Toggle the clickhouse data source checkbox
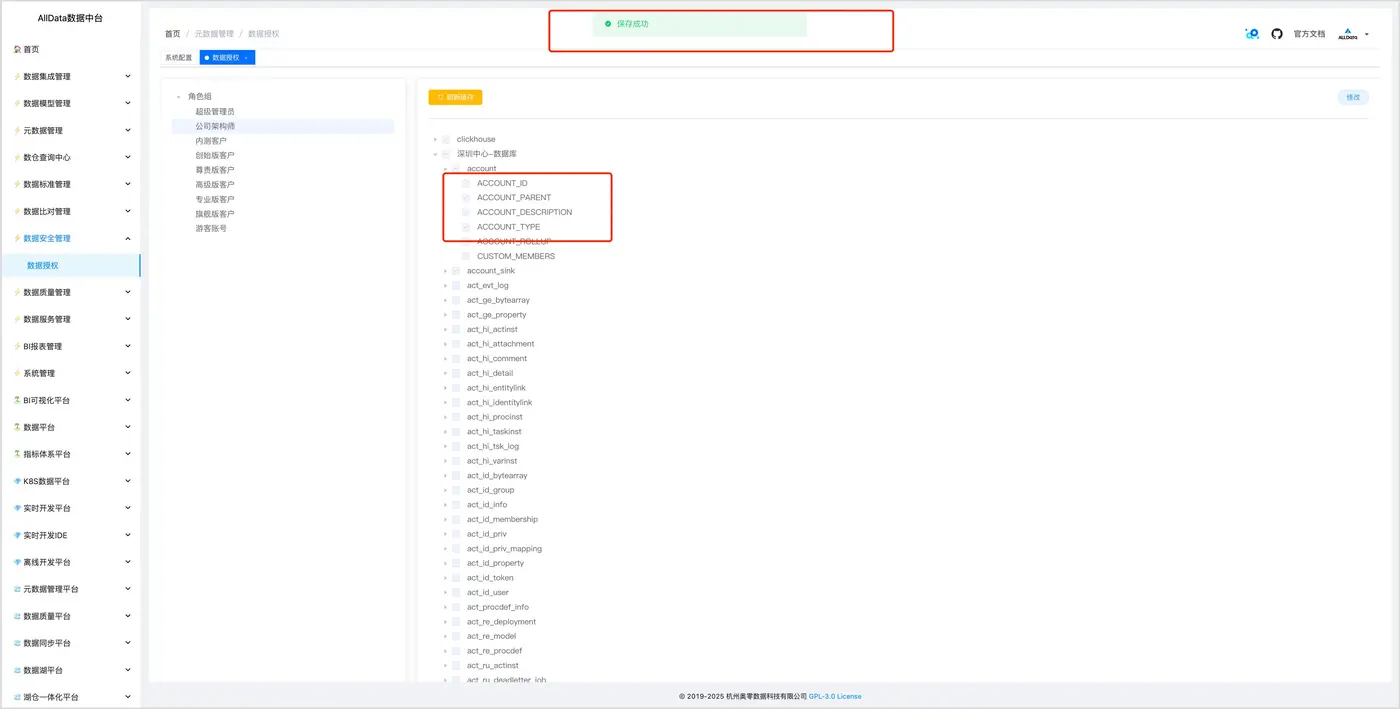 (446, 139)
